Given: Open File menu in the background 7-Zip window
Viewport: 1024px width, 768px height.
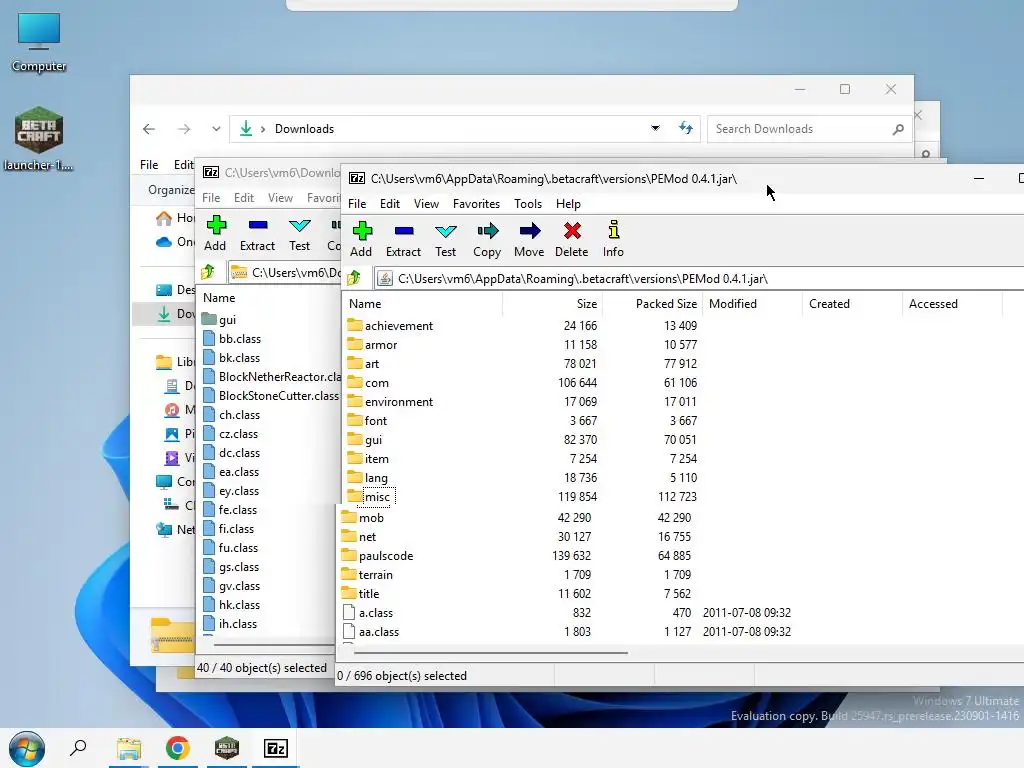Looking at the screenshot, I should [211, 198].
